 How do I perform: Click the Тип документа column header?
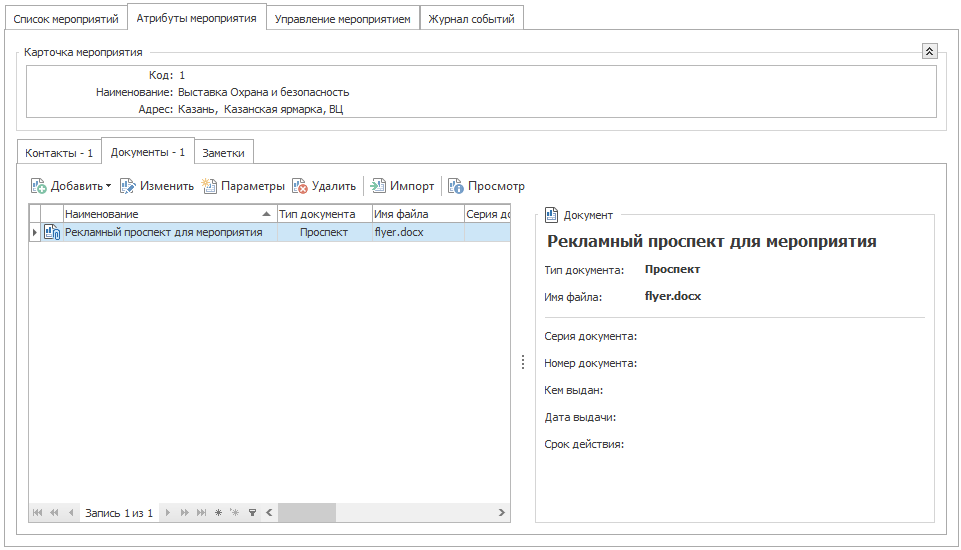point(324,214)
